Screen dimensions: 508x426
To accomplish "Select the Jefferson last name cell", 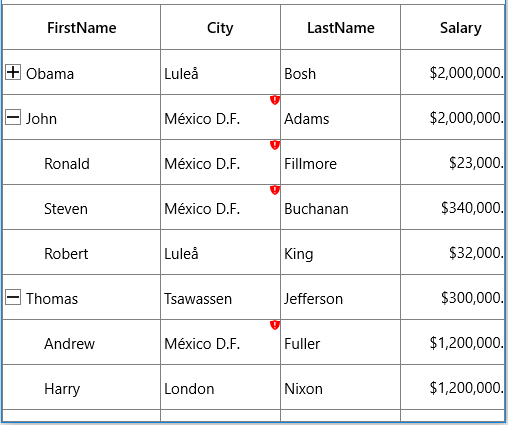I will click(340, 297).
